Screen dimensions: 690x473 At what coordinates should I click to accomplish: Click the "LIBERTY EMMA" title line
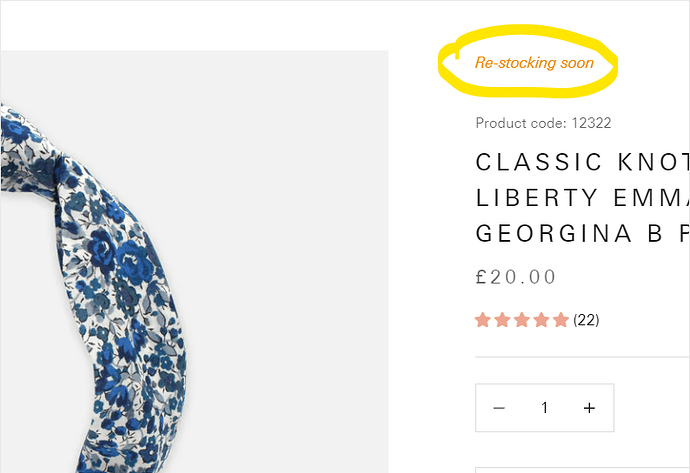coord(582,197)
